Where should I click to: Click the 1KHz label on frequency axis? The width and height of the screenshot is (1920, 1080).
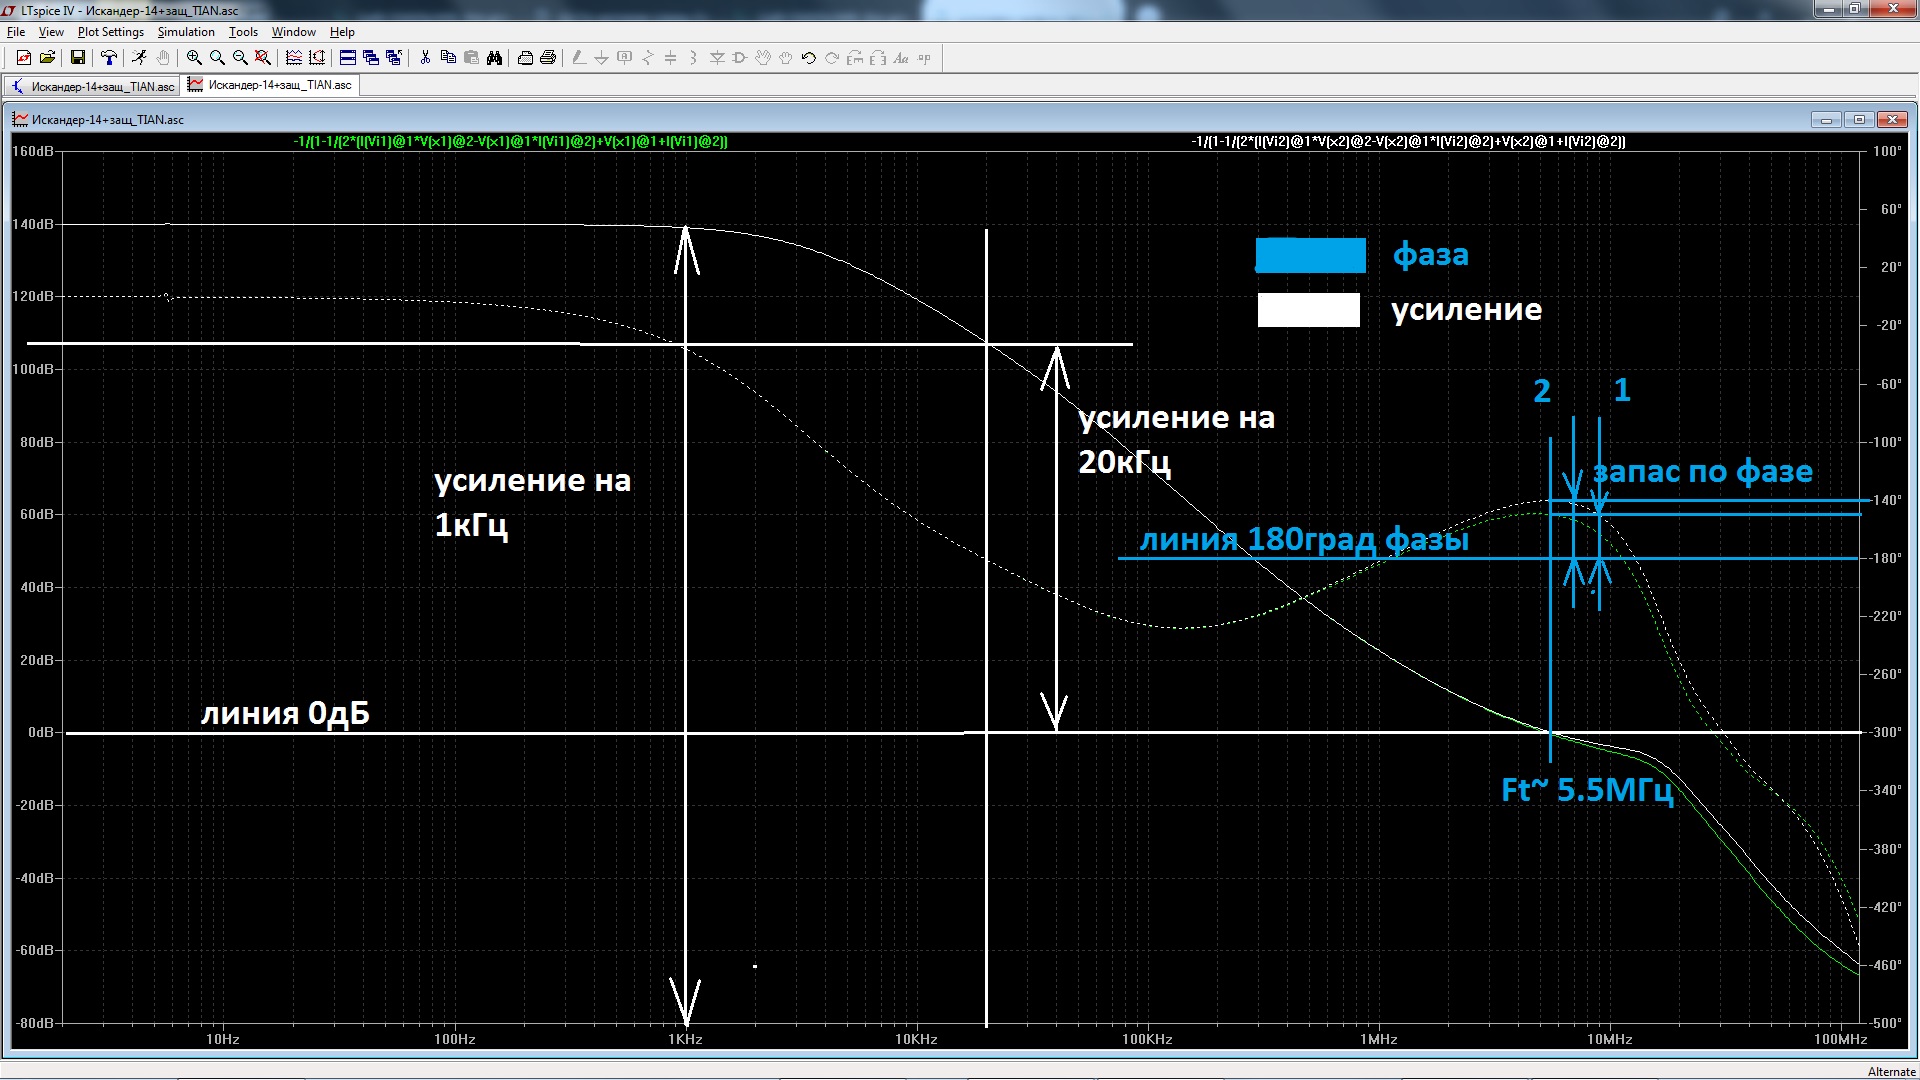pyautogui.click(x=685, y=1039)
